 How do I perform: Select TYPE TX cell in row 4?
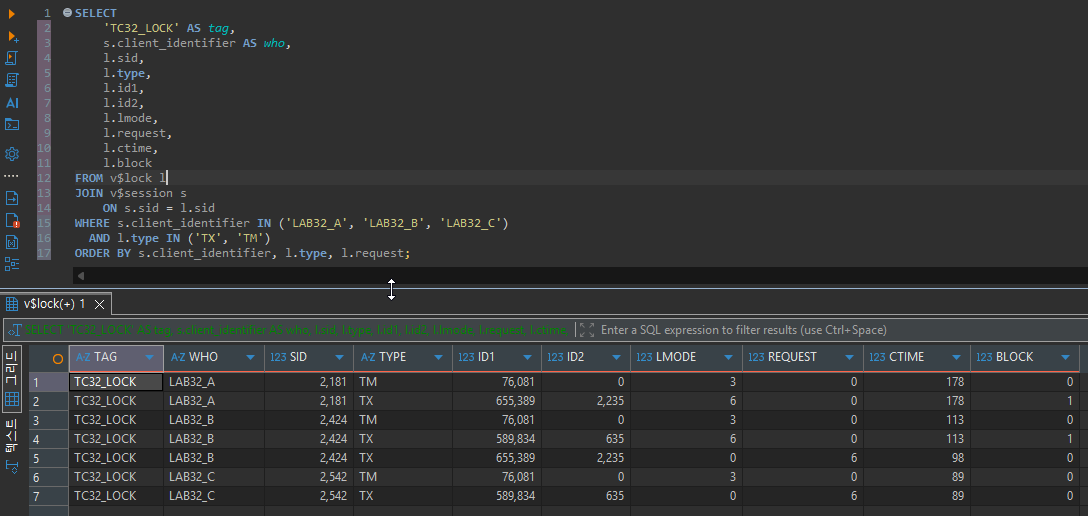point(402,439)
